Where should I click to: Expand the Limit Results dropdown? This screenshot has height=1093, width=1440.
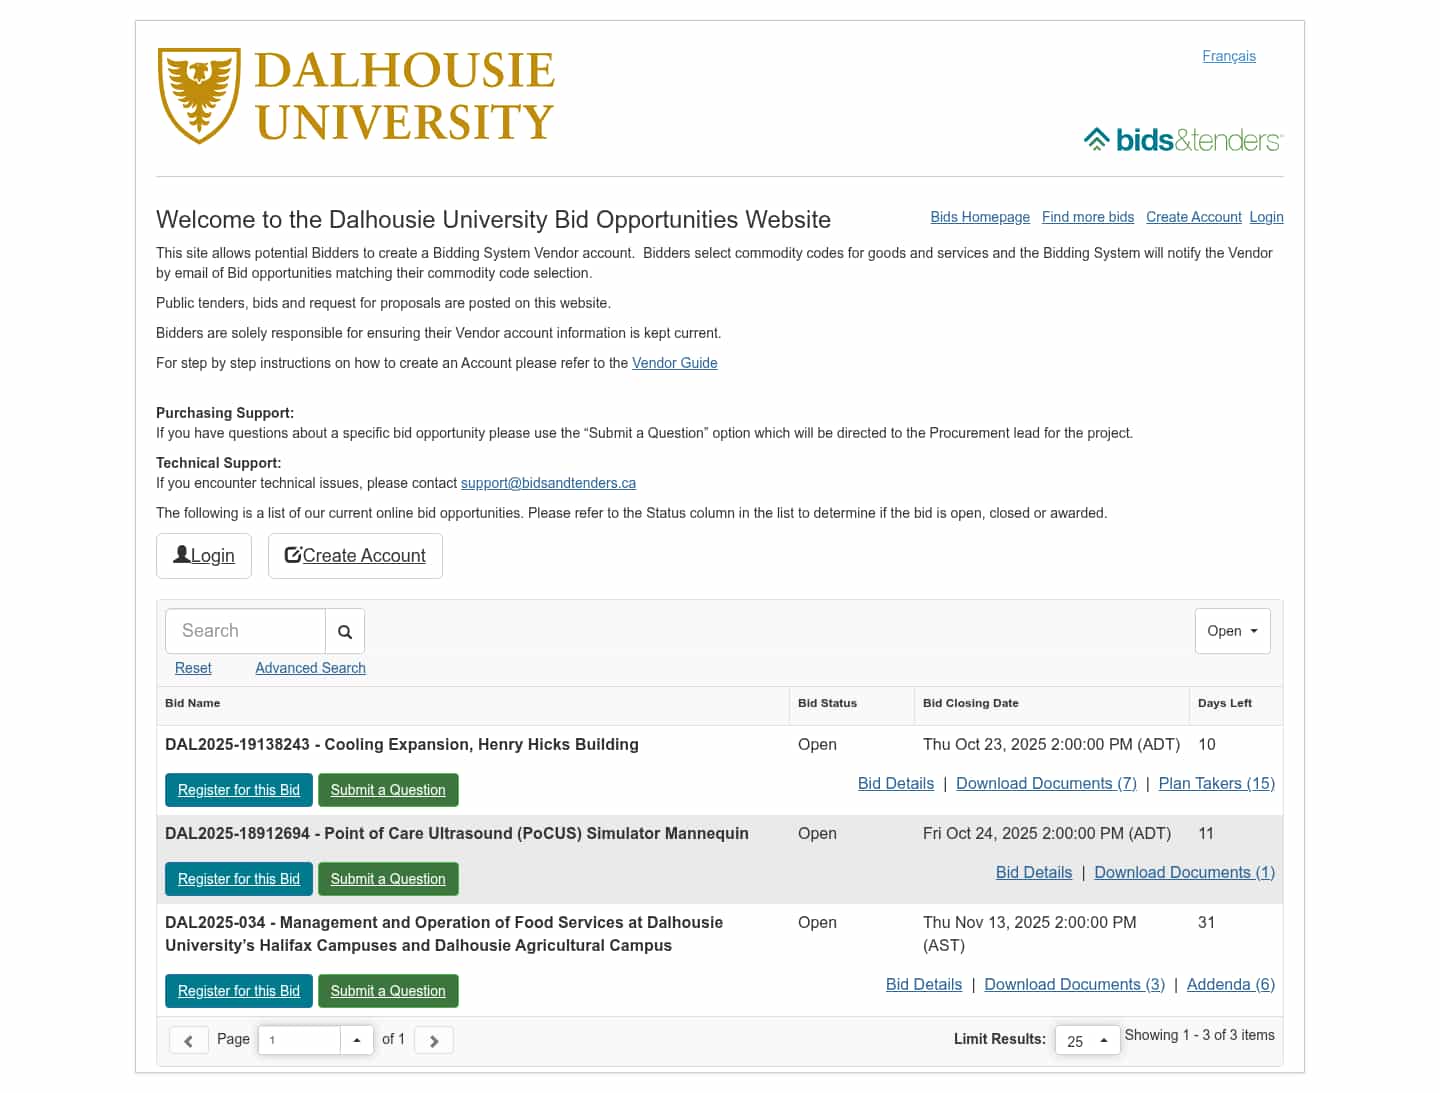pyautogui.click(x=1087, y=1040)
